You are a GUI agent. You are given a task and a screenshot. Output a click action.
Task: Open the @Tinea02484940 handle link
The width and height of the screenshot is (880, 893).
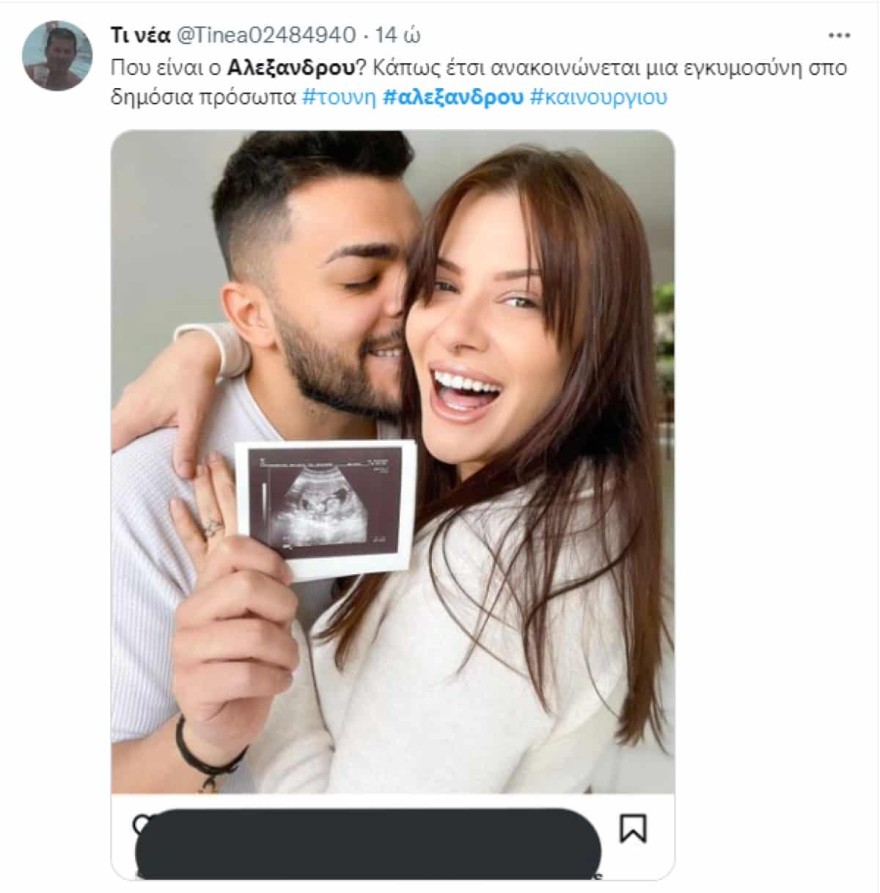pyautogui.click(x=266, y=36)
